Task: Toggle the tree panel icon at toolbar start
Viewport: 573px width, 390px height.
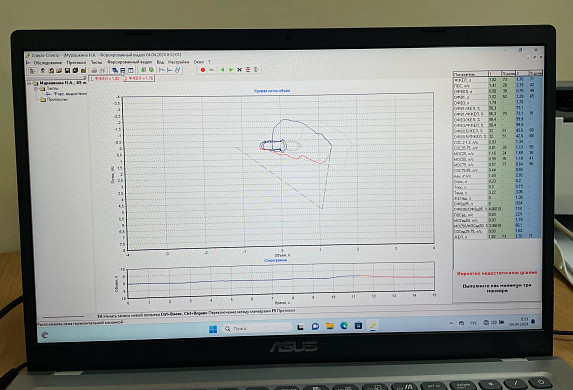Action: [x=33, y=71]
